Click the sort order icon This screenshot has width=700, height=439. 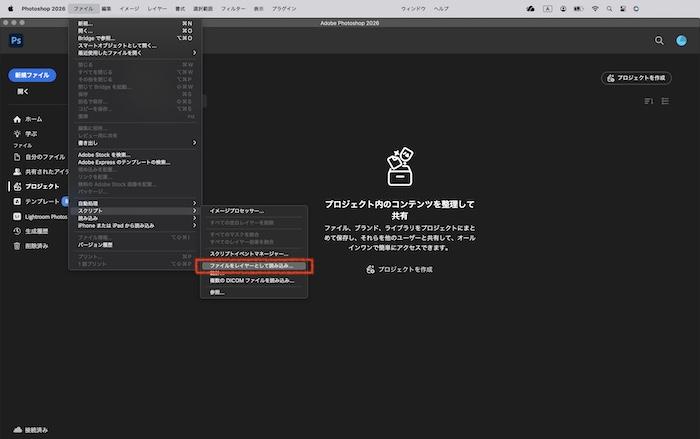649,101
